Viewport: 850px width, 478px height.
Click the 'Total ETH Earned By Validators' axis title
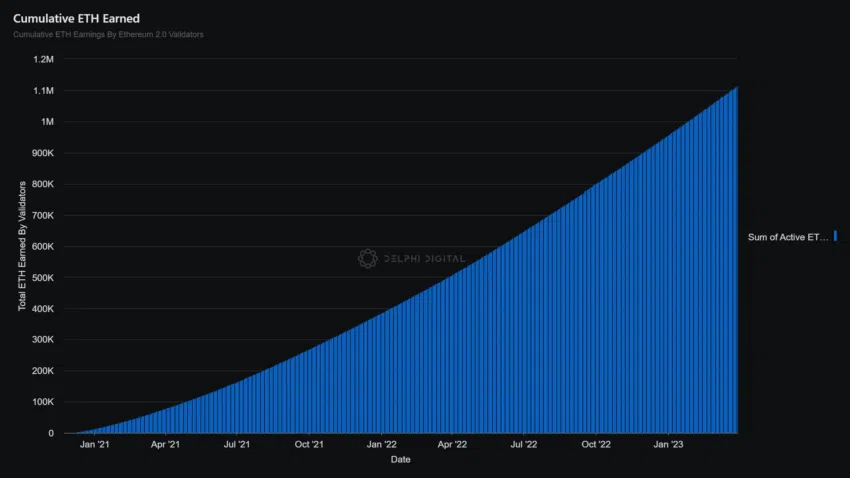(x=22, y=247)
